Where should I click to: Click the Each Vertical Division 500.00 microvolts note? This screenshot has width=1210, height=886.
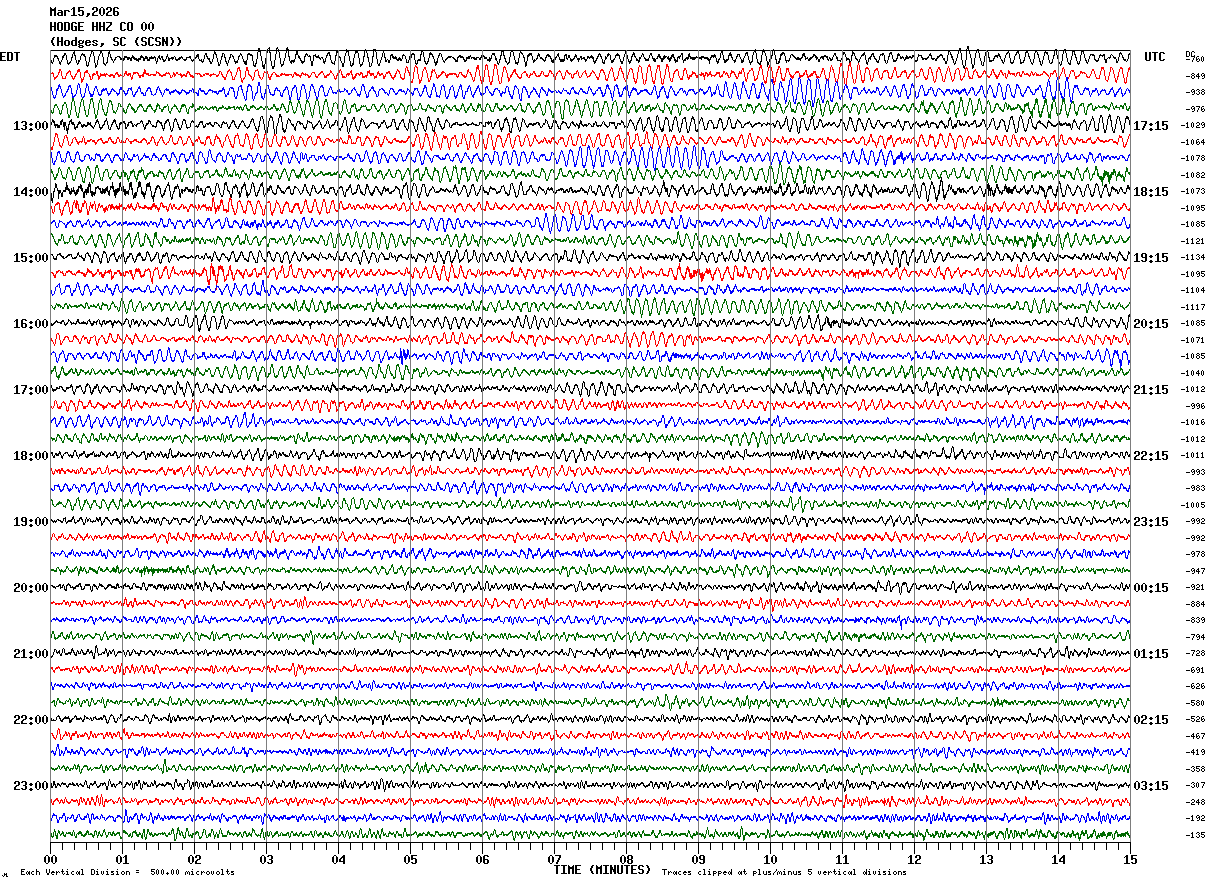tap(127, 873)
